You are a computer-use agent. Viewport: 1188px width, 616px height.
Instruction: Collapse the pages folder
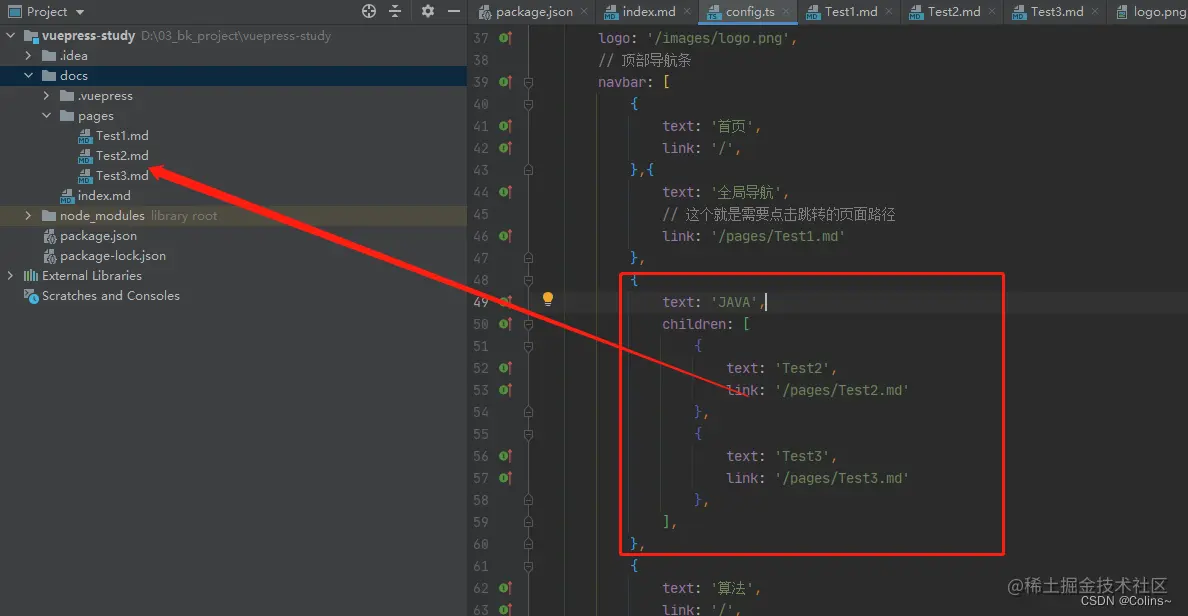click(47, 116)
